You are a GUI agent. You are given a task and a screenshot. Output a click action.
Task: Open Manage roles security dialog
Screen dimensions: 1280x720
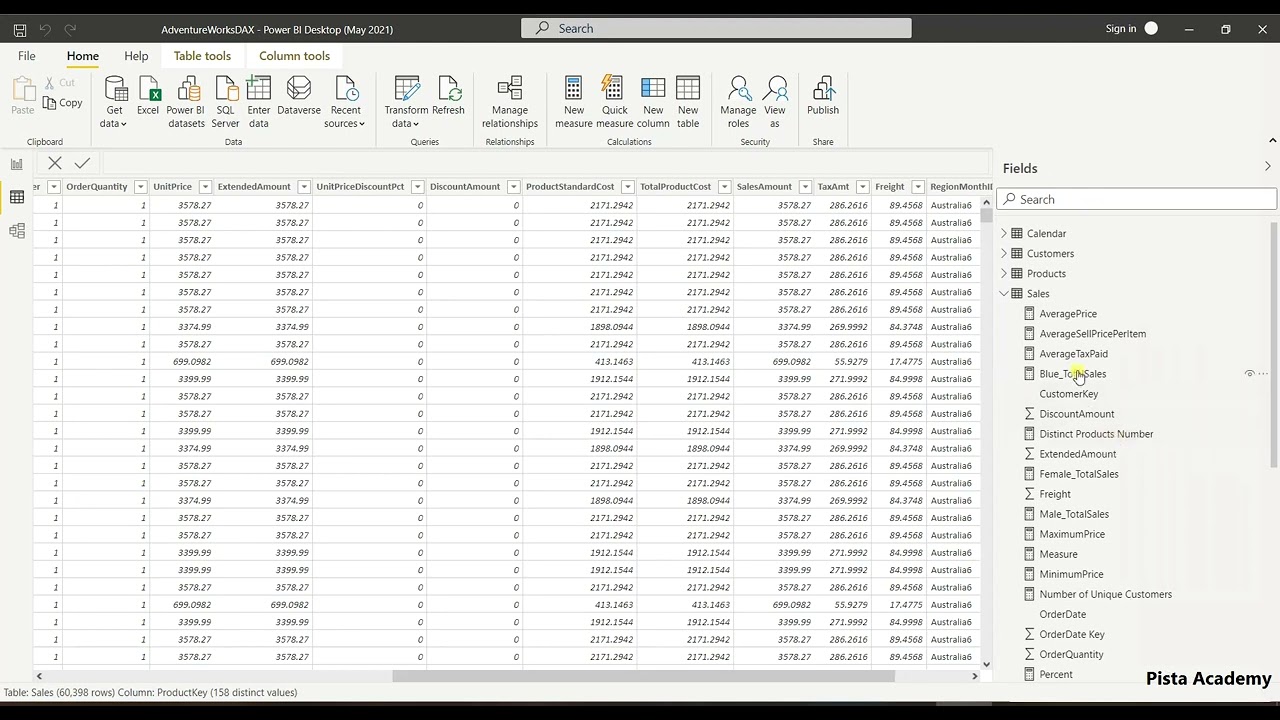[x=738, y=103]
